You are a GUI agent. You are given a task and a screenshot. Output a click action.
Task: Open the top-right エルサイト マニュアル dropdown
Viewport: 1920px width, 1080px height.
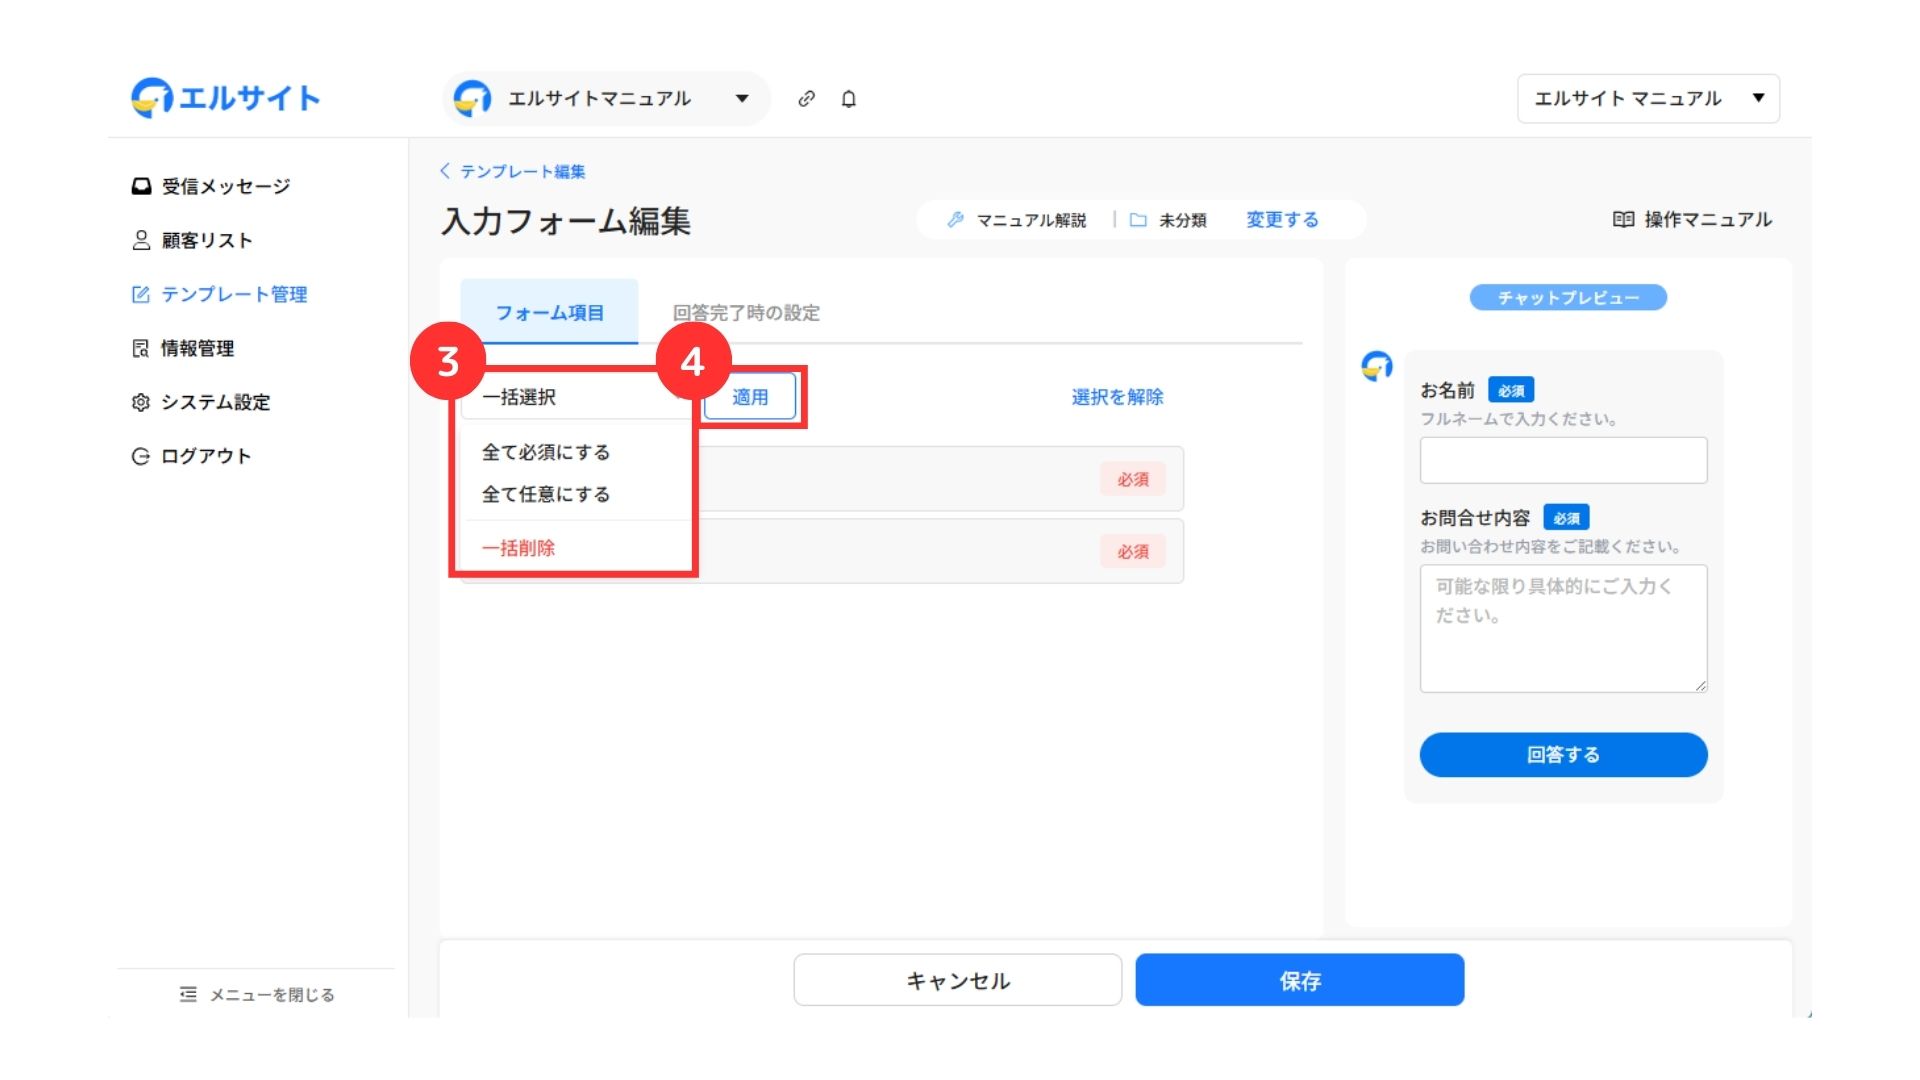tap(1647, 99)
